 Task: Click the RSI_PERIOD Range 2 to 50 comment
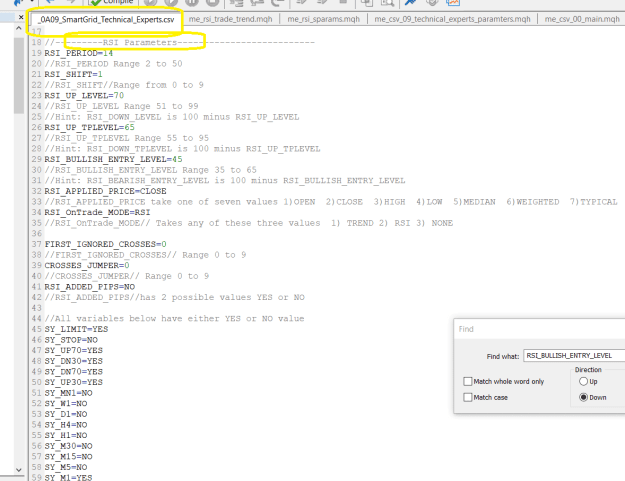[x=113, y=64]
